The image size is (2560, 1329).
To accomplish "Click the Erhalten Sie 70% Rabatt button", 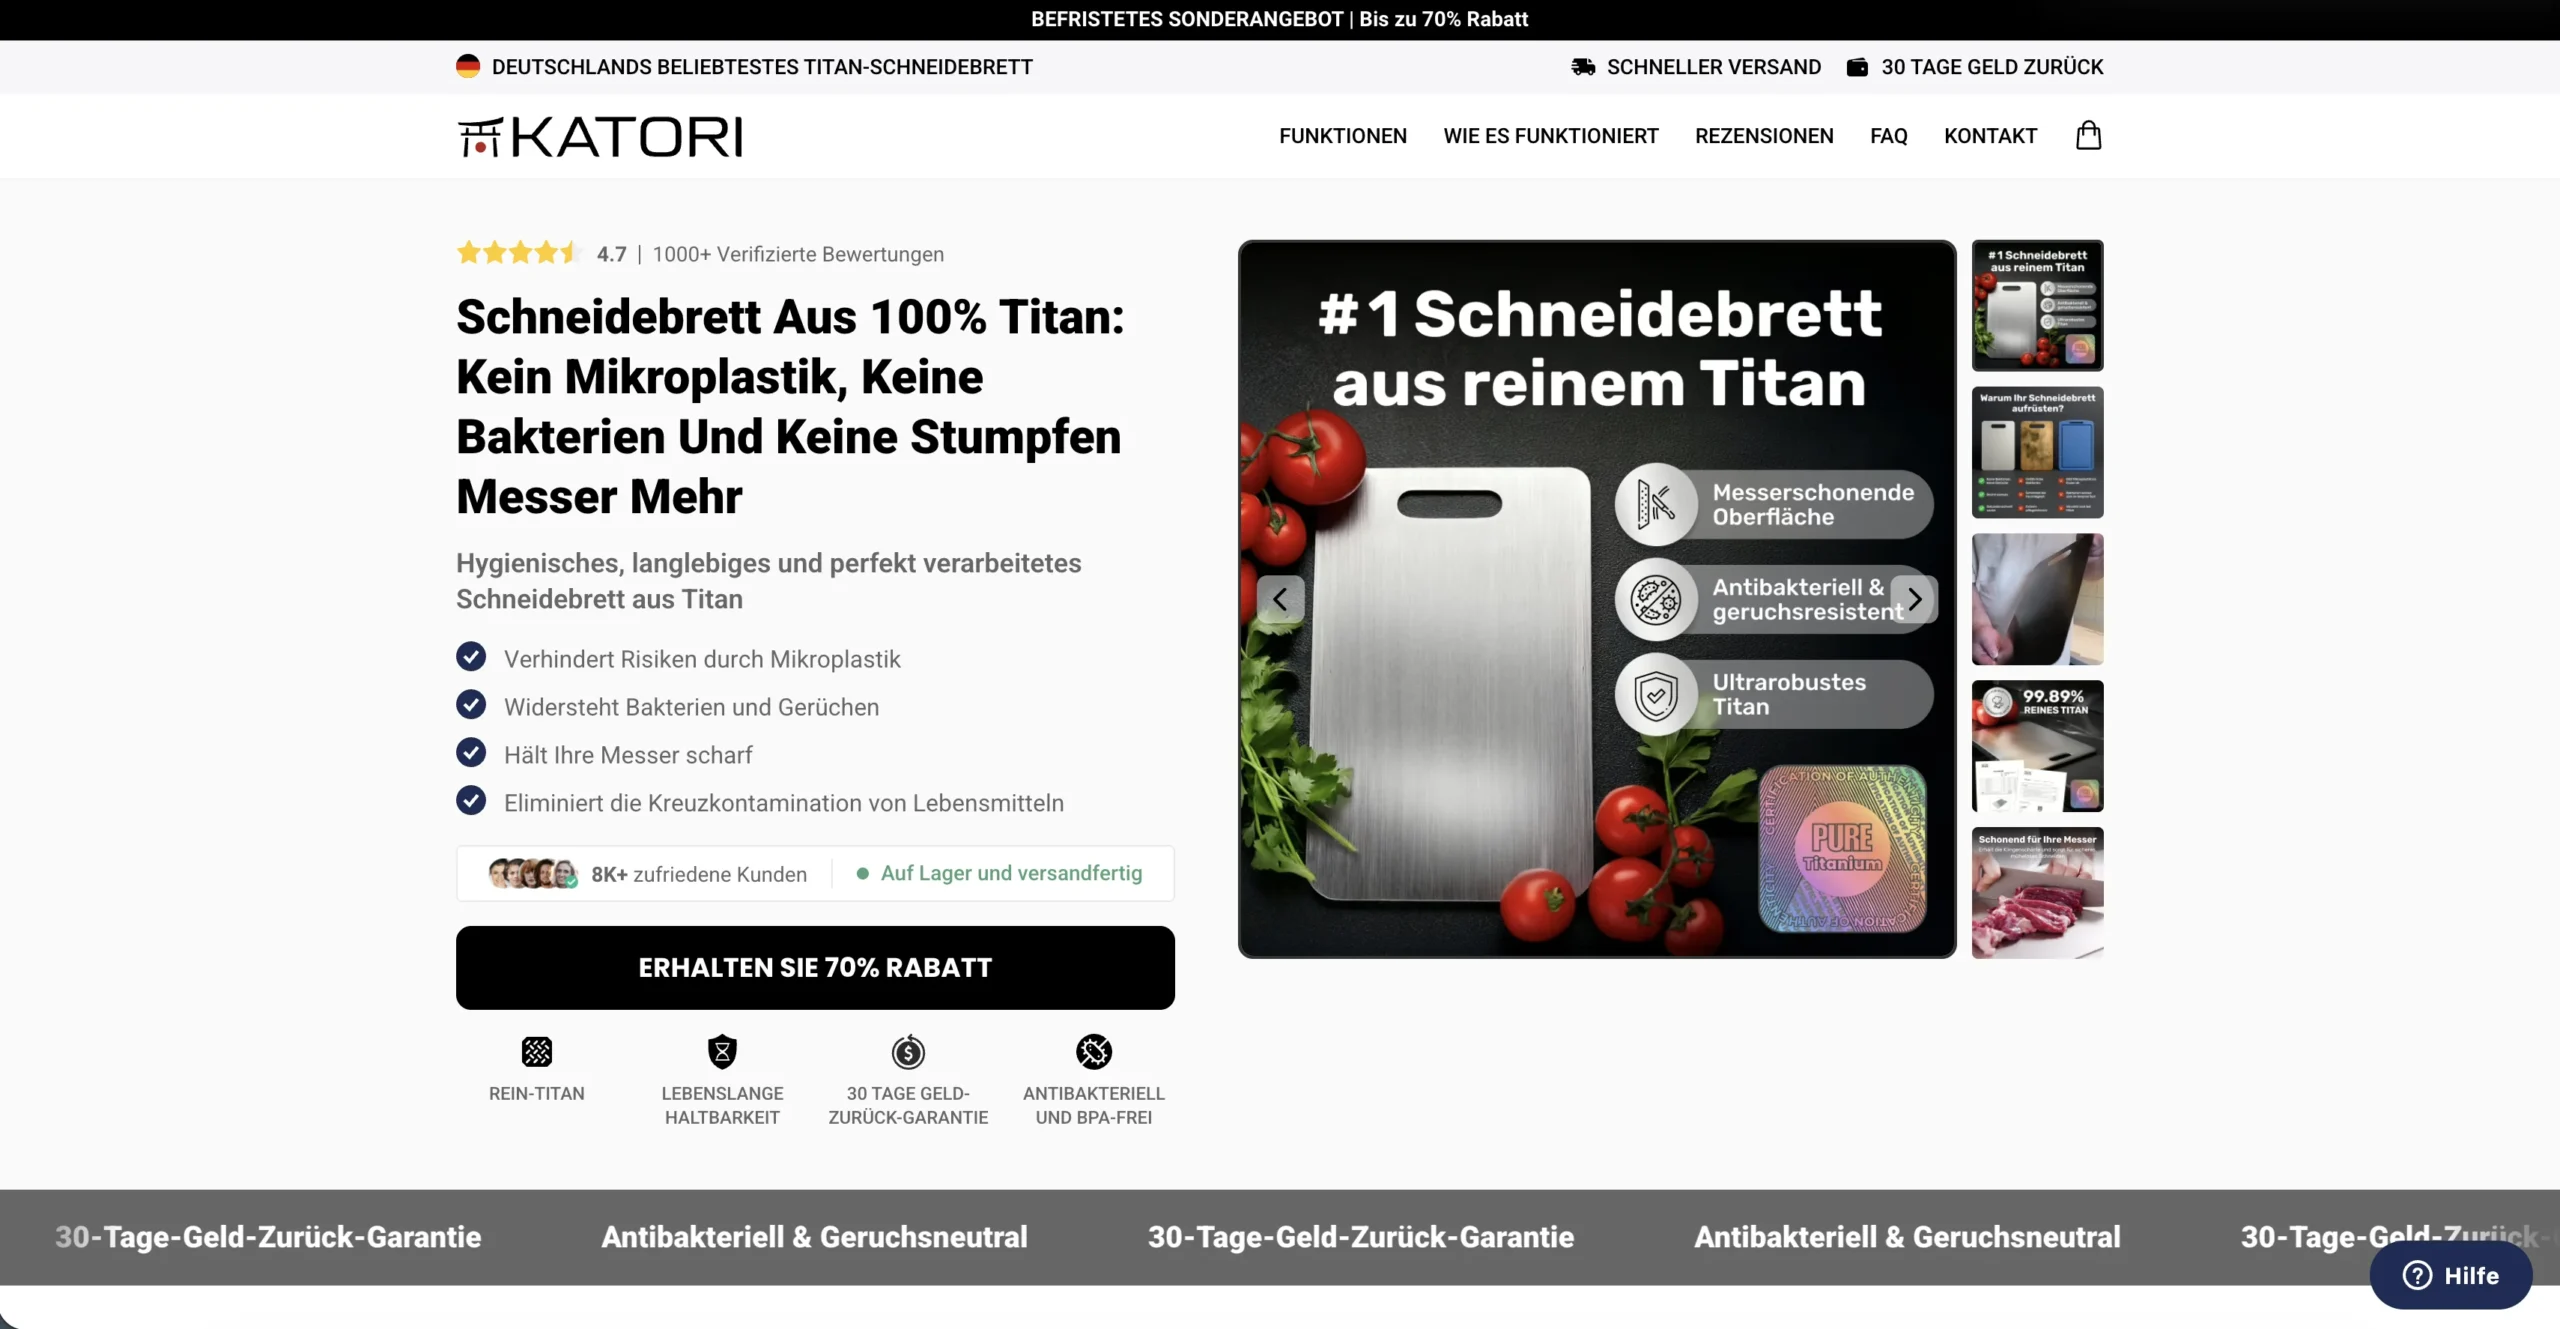I will [815, 967].
